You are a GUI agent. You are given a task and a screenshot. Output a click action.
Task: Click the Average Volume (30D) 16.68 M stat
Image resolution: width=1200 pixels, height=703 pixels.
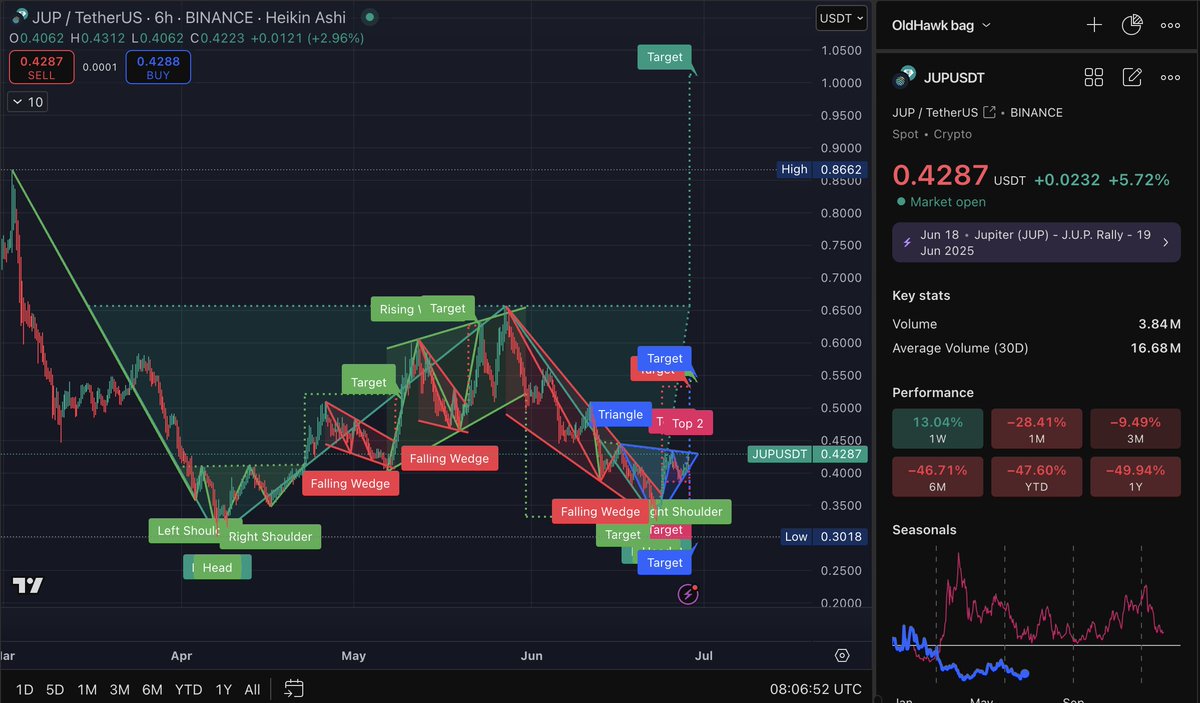[1036, 348]
